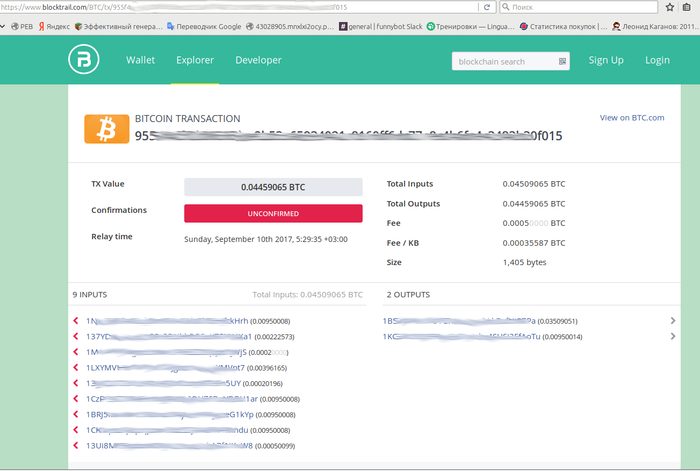Open input address ending ndu

167,430
